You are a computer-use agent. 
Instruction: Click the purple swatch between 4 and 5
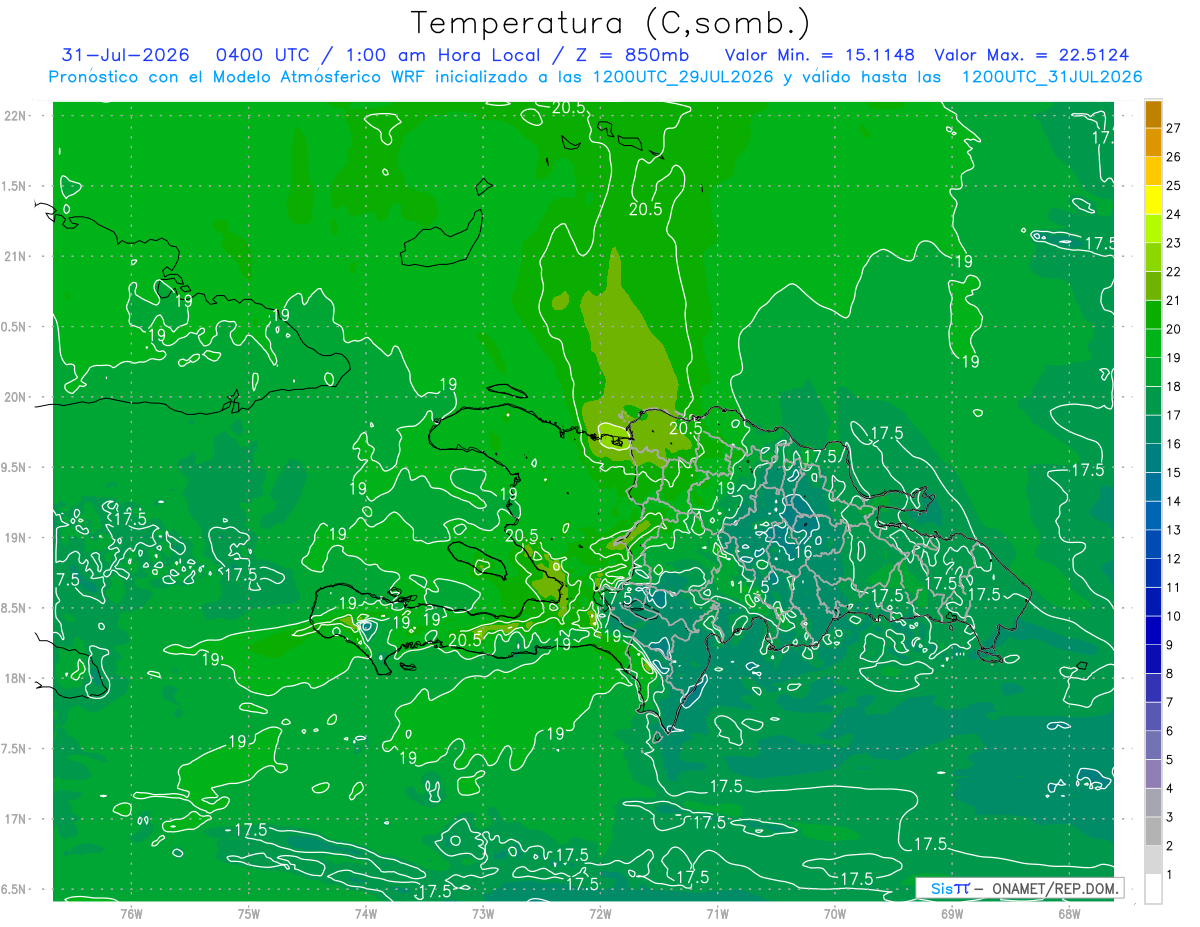coord(1153,774)
